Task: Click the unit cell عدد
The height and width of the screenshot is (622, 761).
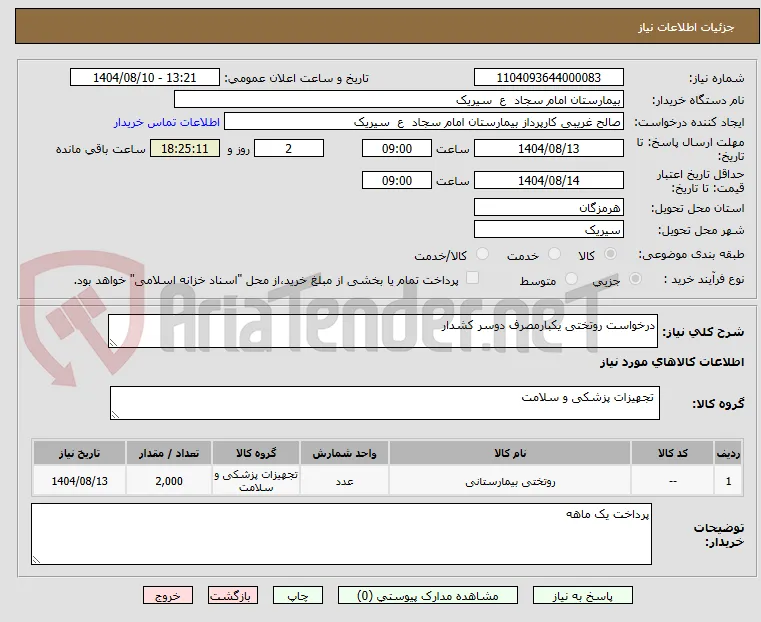Action: point(344,481)
